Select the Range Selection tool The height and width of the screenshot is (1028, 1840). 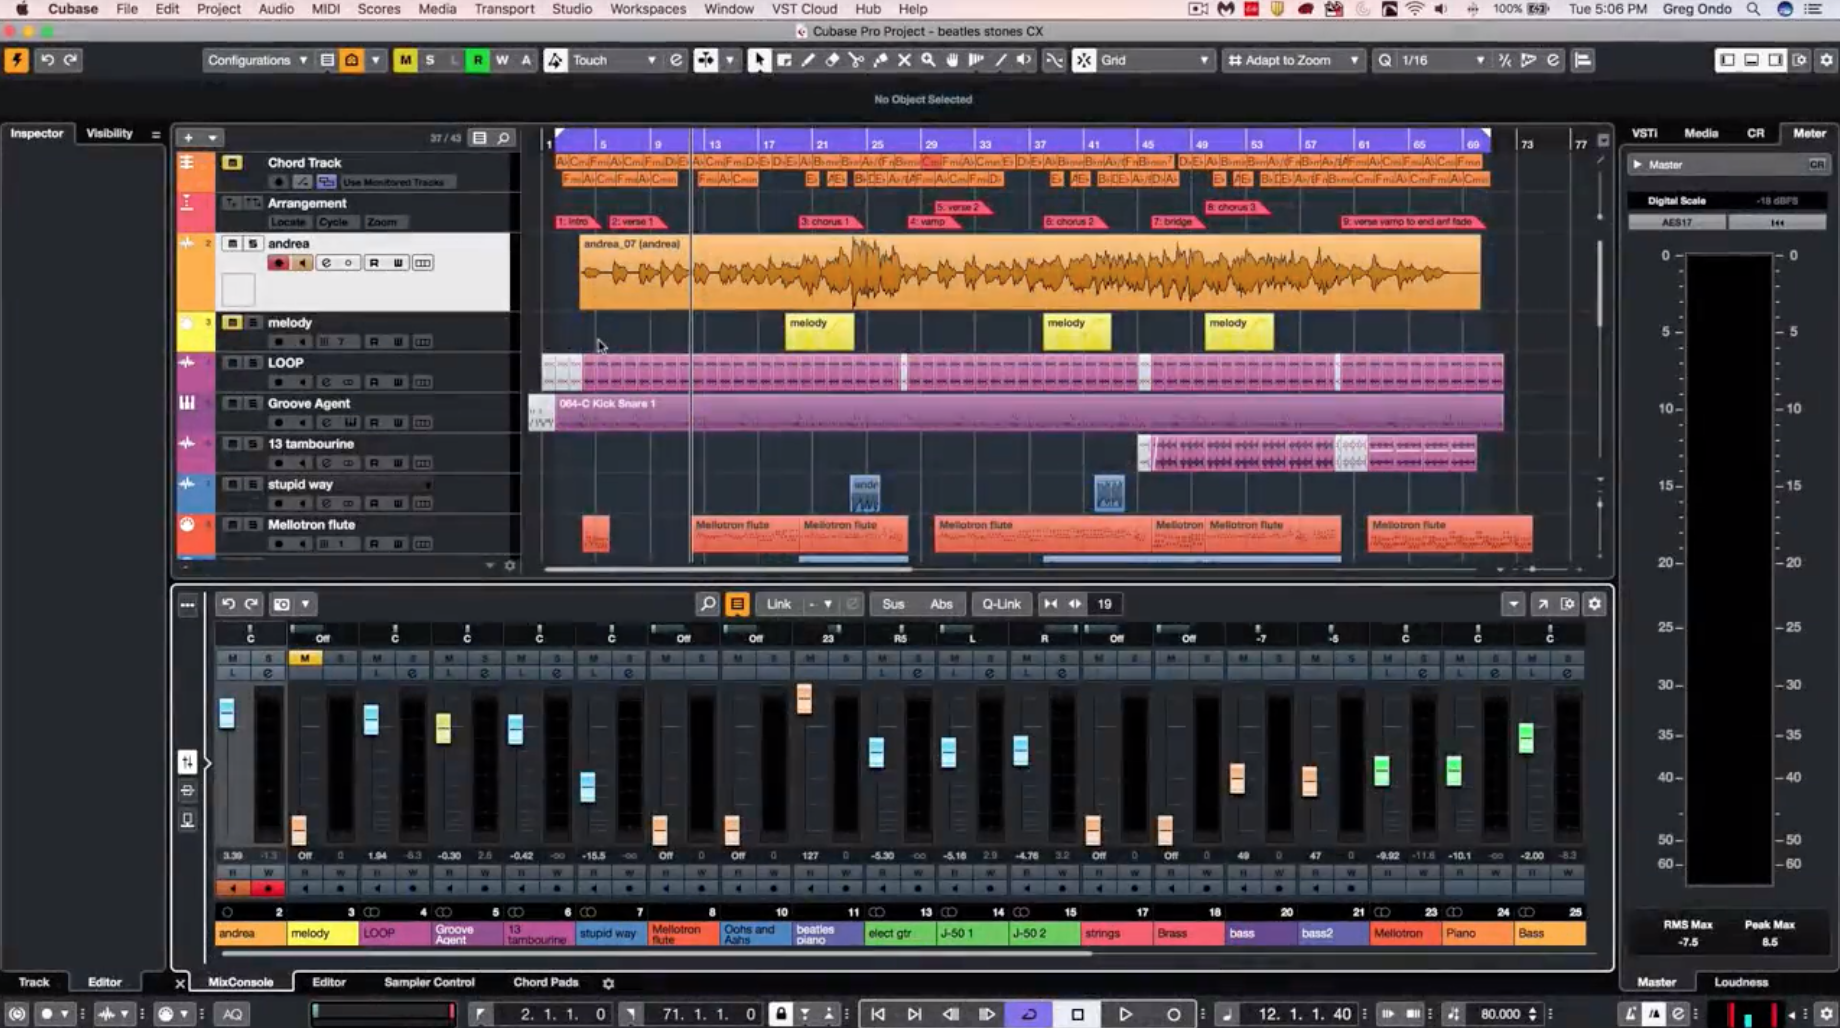click(x=784, y=60)
